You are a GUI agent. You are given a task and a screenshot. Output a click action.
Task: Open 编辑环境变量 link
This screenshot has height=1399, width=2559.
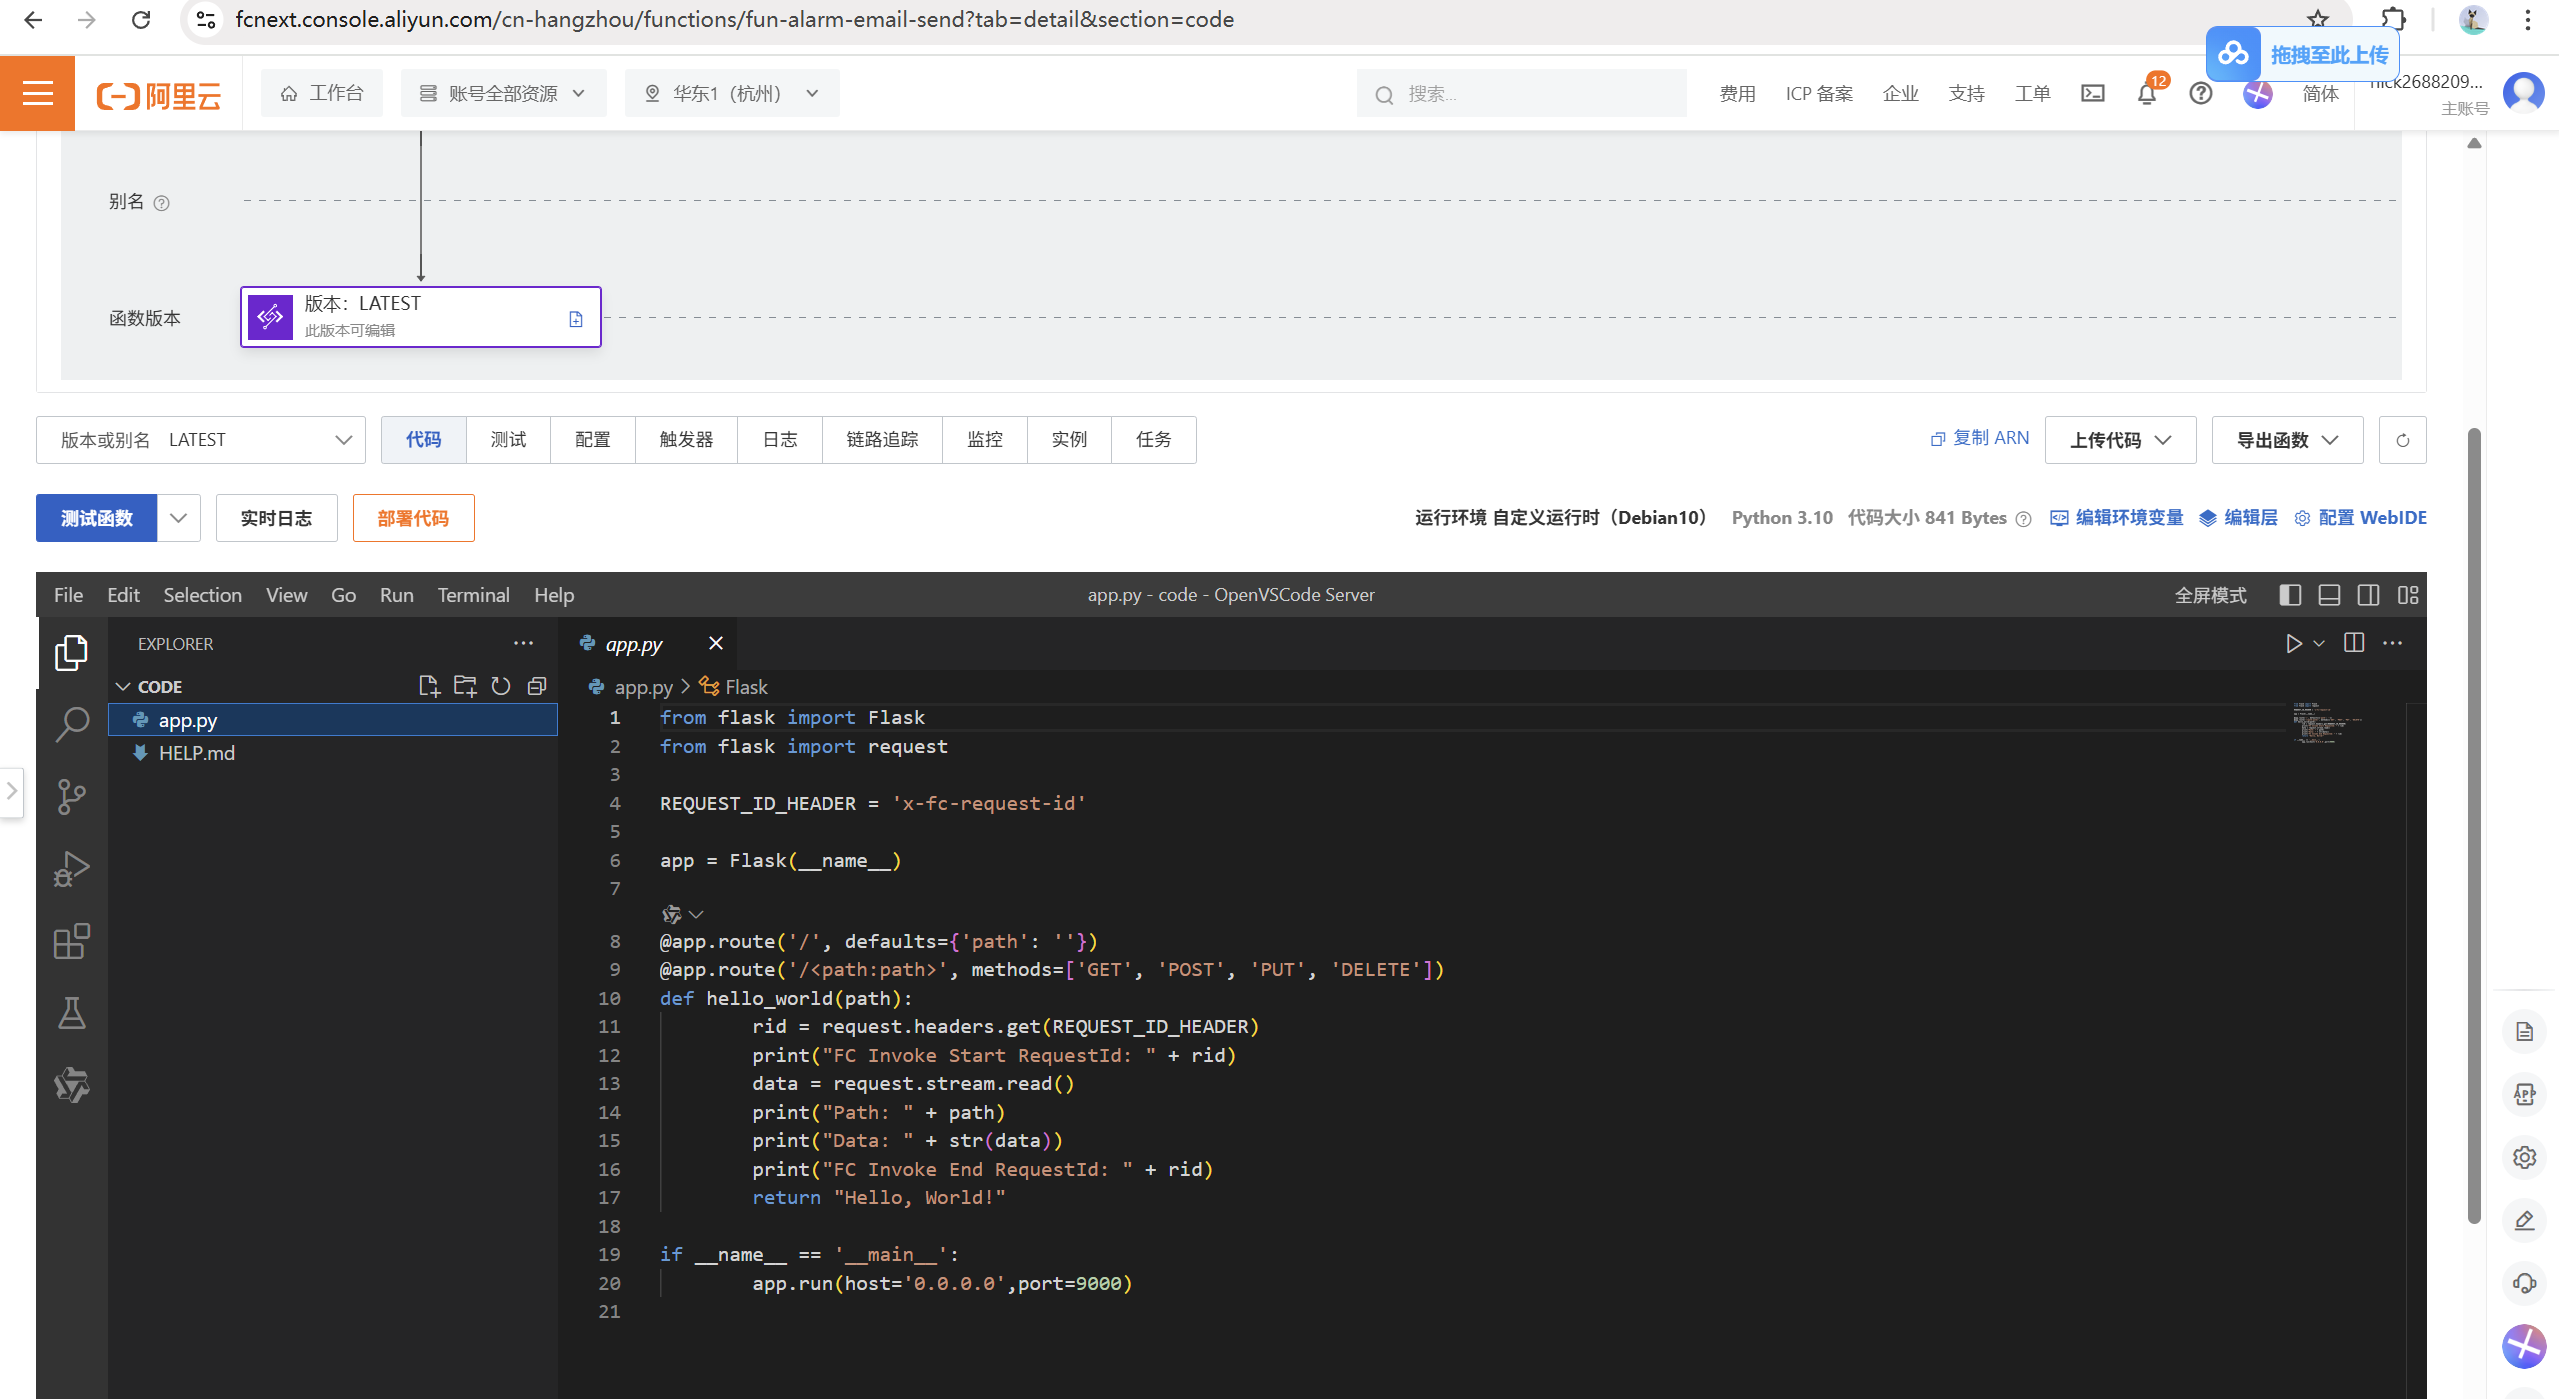(2116, 518)
